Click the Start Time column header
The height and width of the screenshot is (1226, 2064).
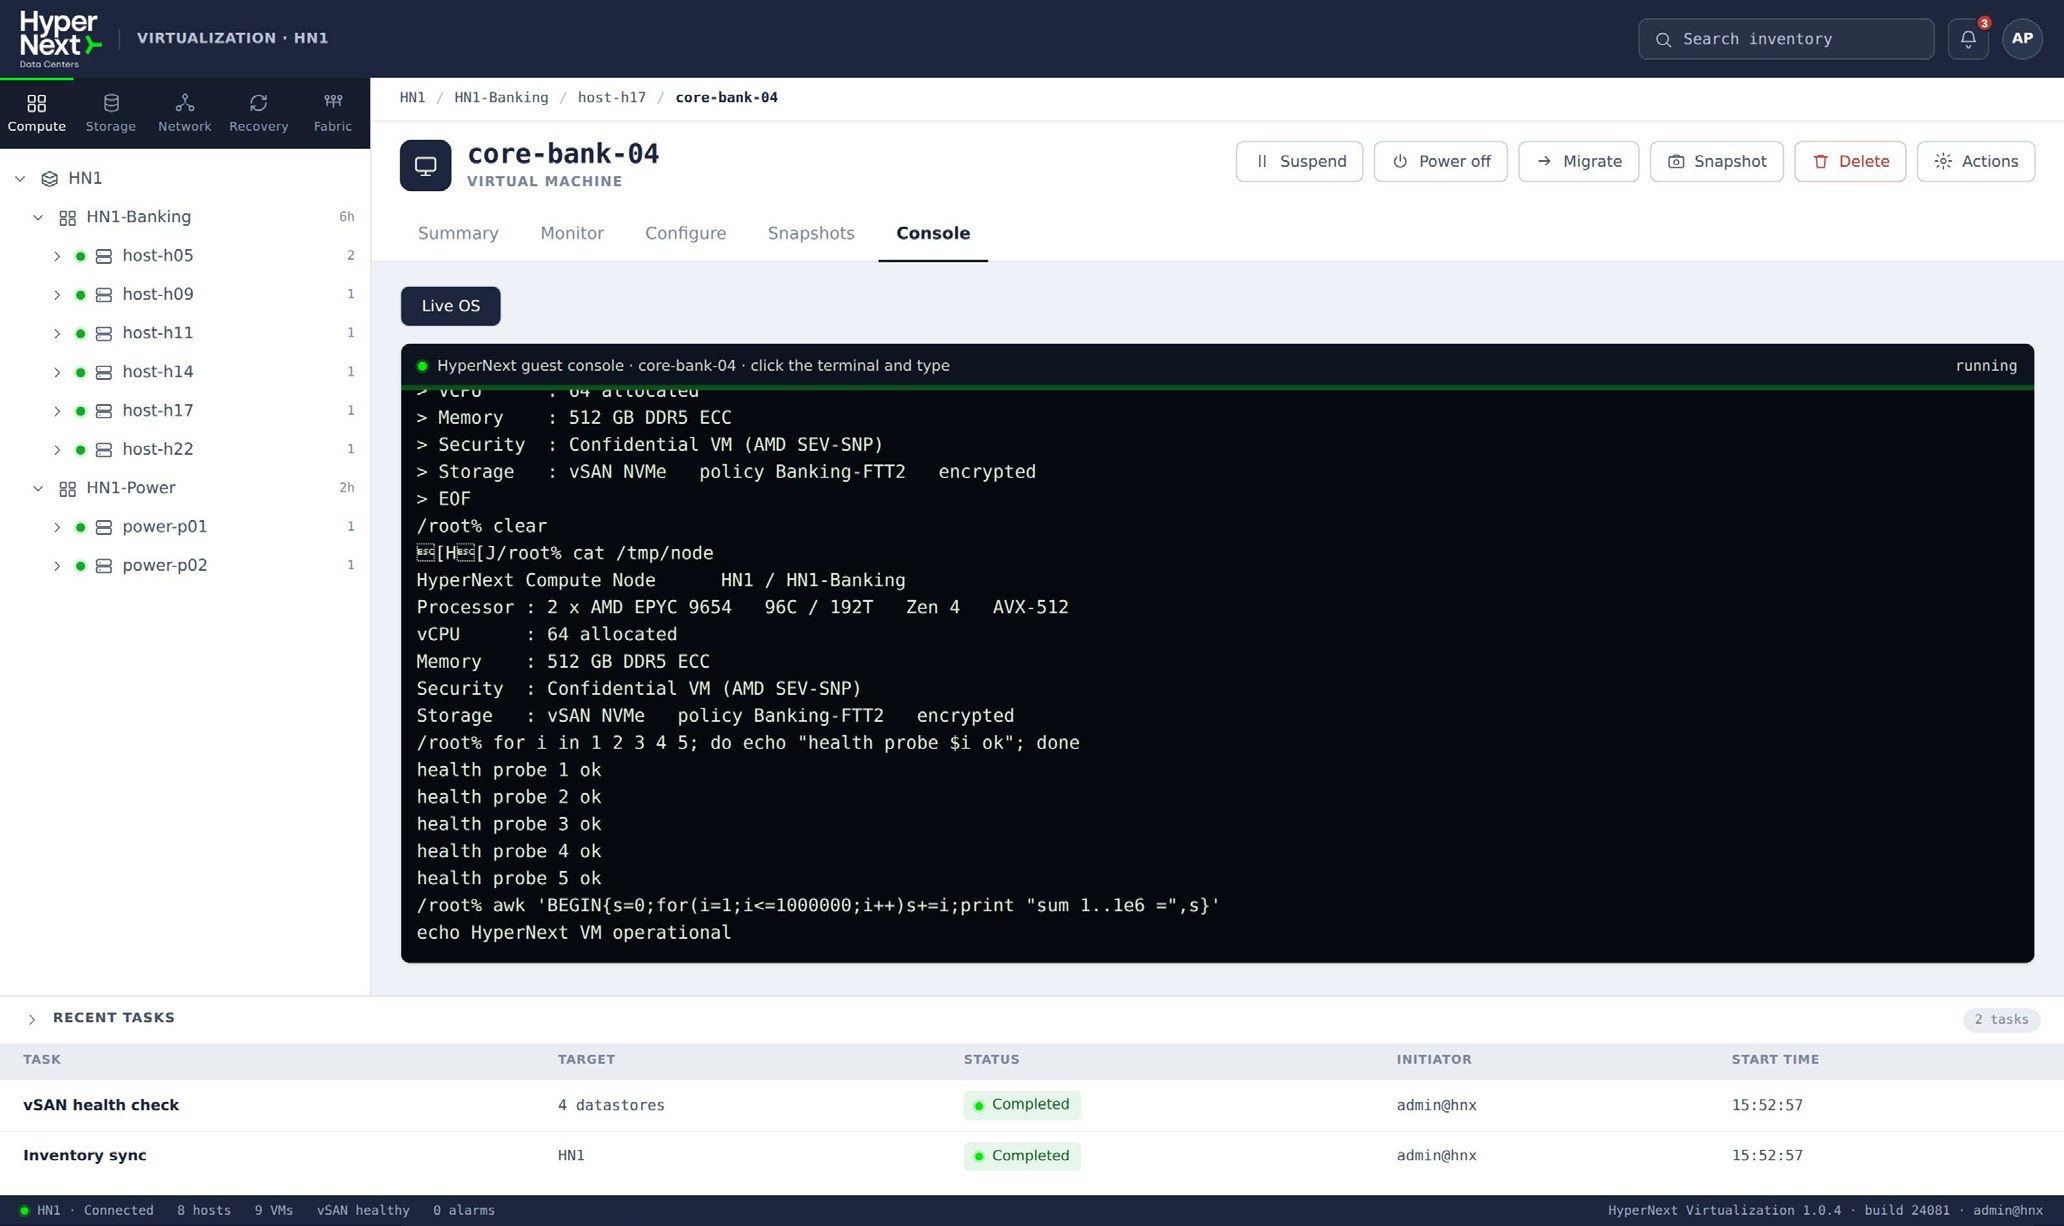[1775, 1060]
